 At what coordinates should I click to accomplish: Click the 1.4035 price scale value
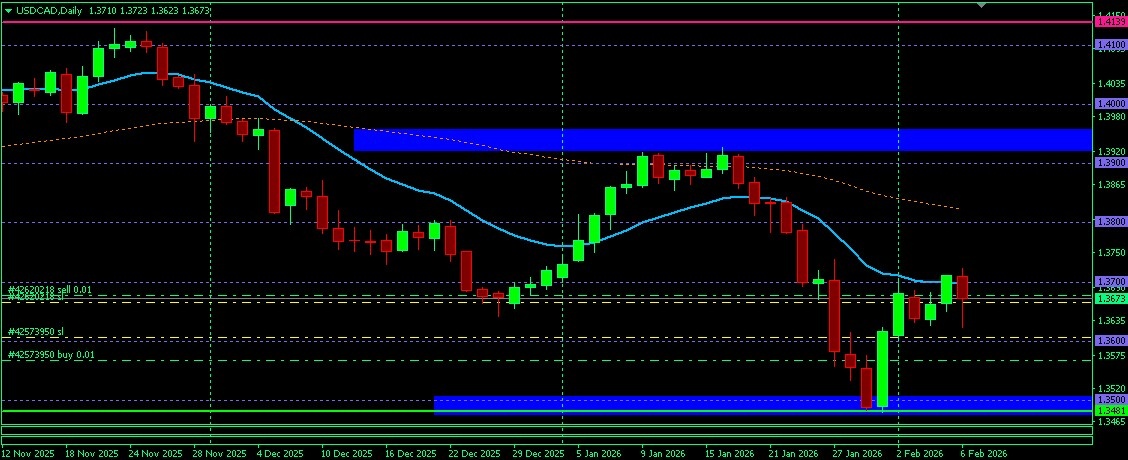1110,84
